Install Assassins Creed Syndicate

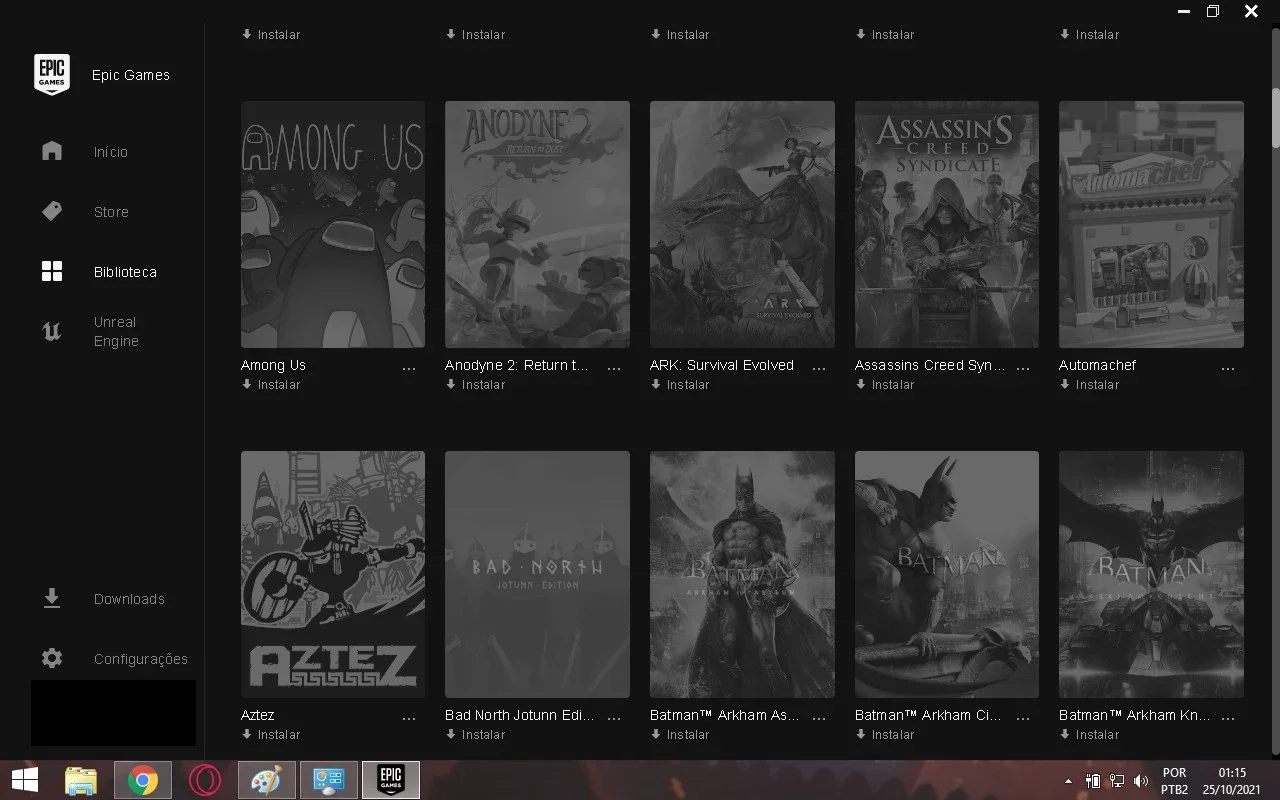tap(885, 385)
